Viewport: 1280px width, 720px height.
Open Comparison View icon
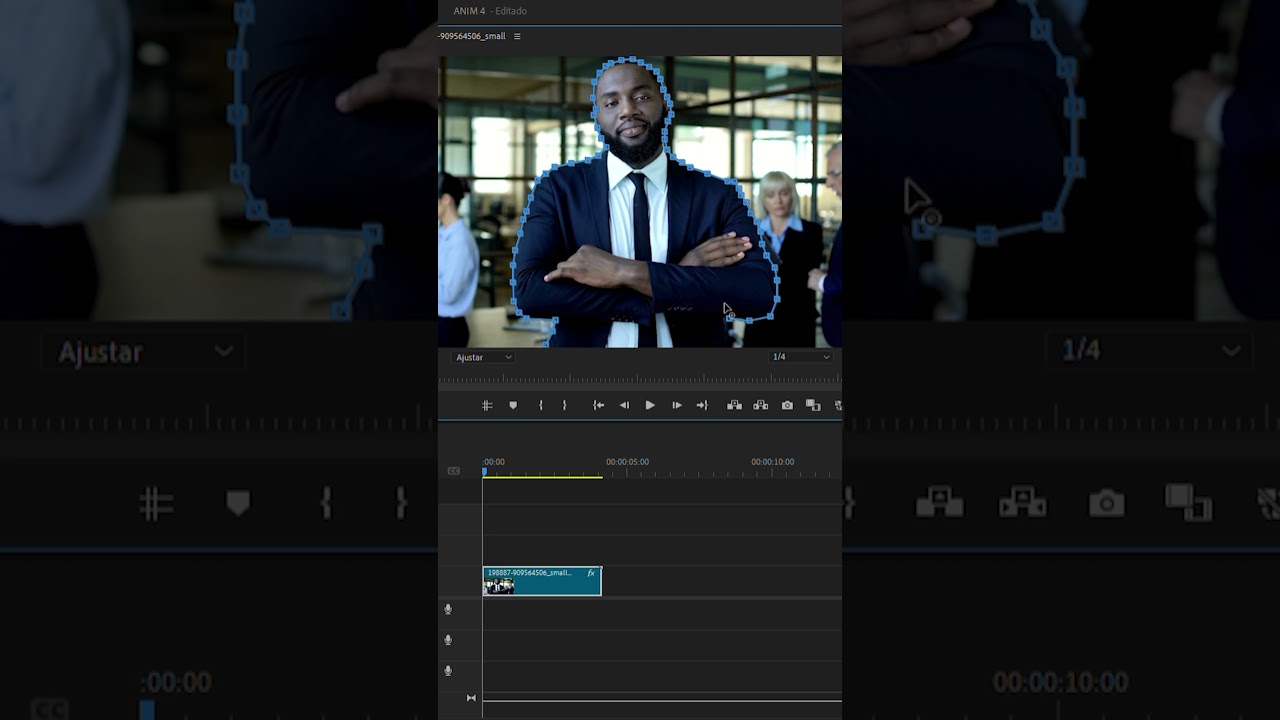click(x=813, y=405)
